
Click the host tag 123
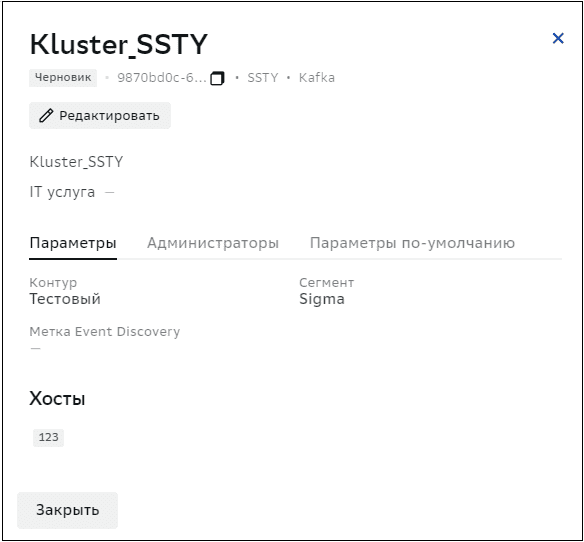tap(48, 437)
